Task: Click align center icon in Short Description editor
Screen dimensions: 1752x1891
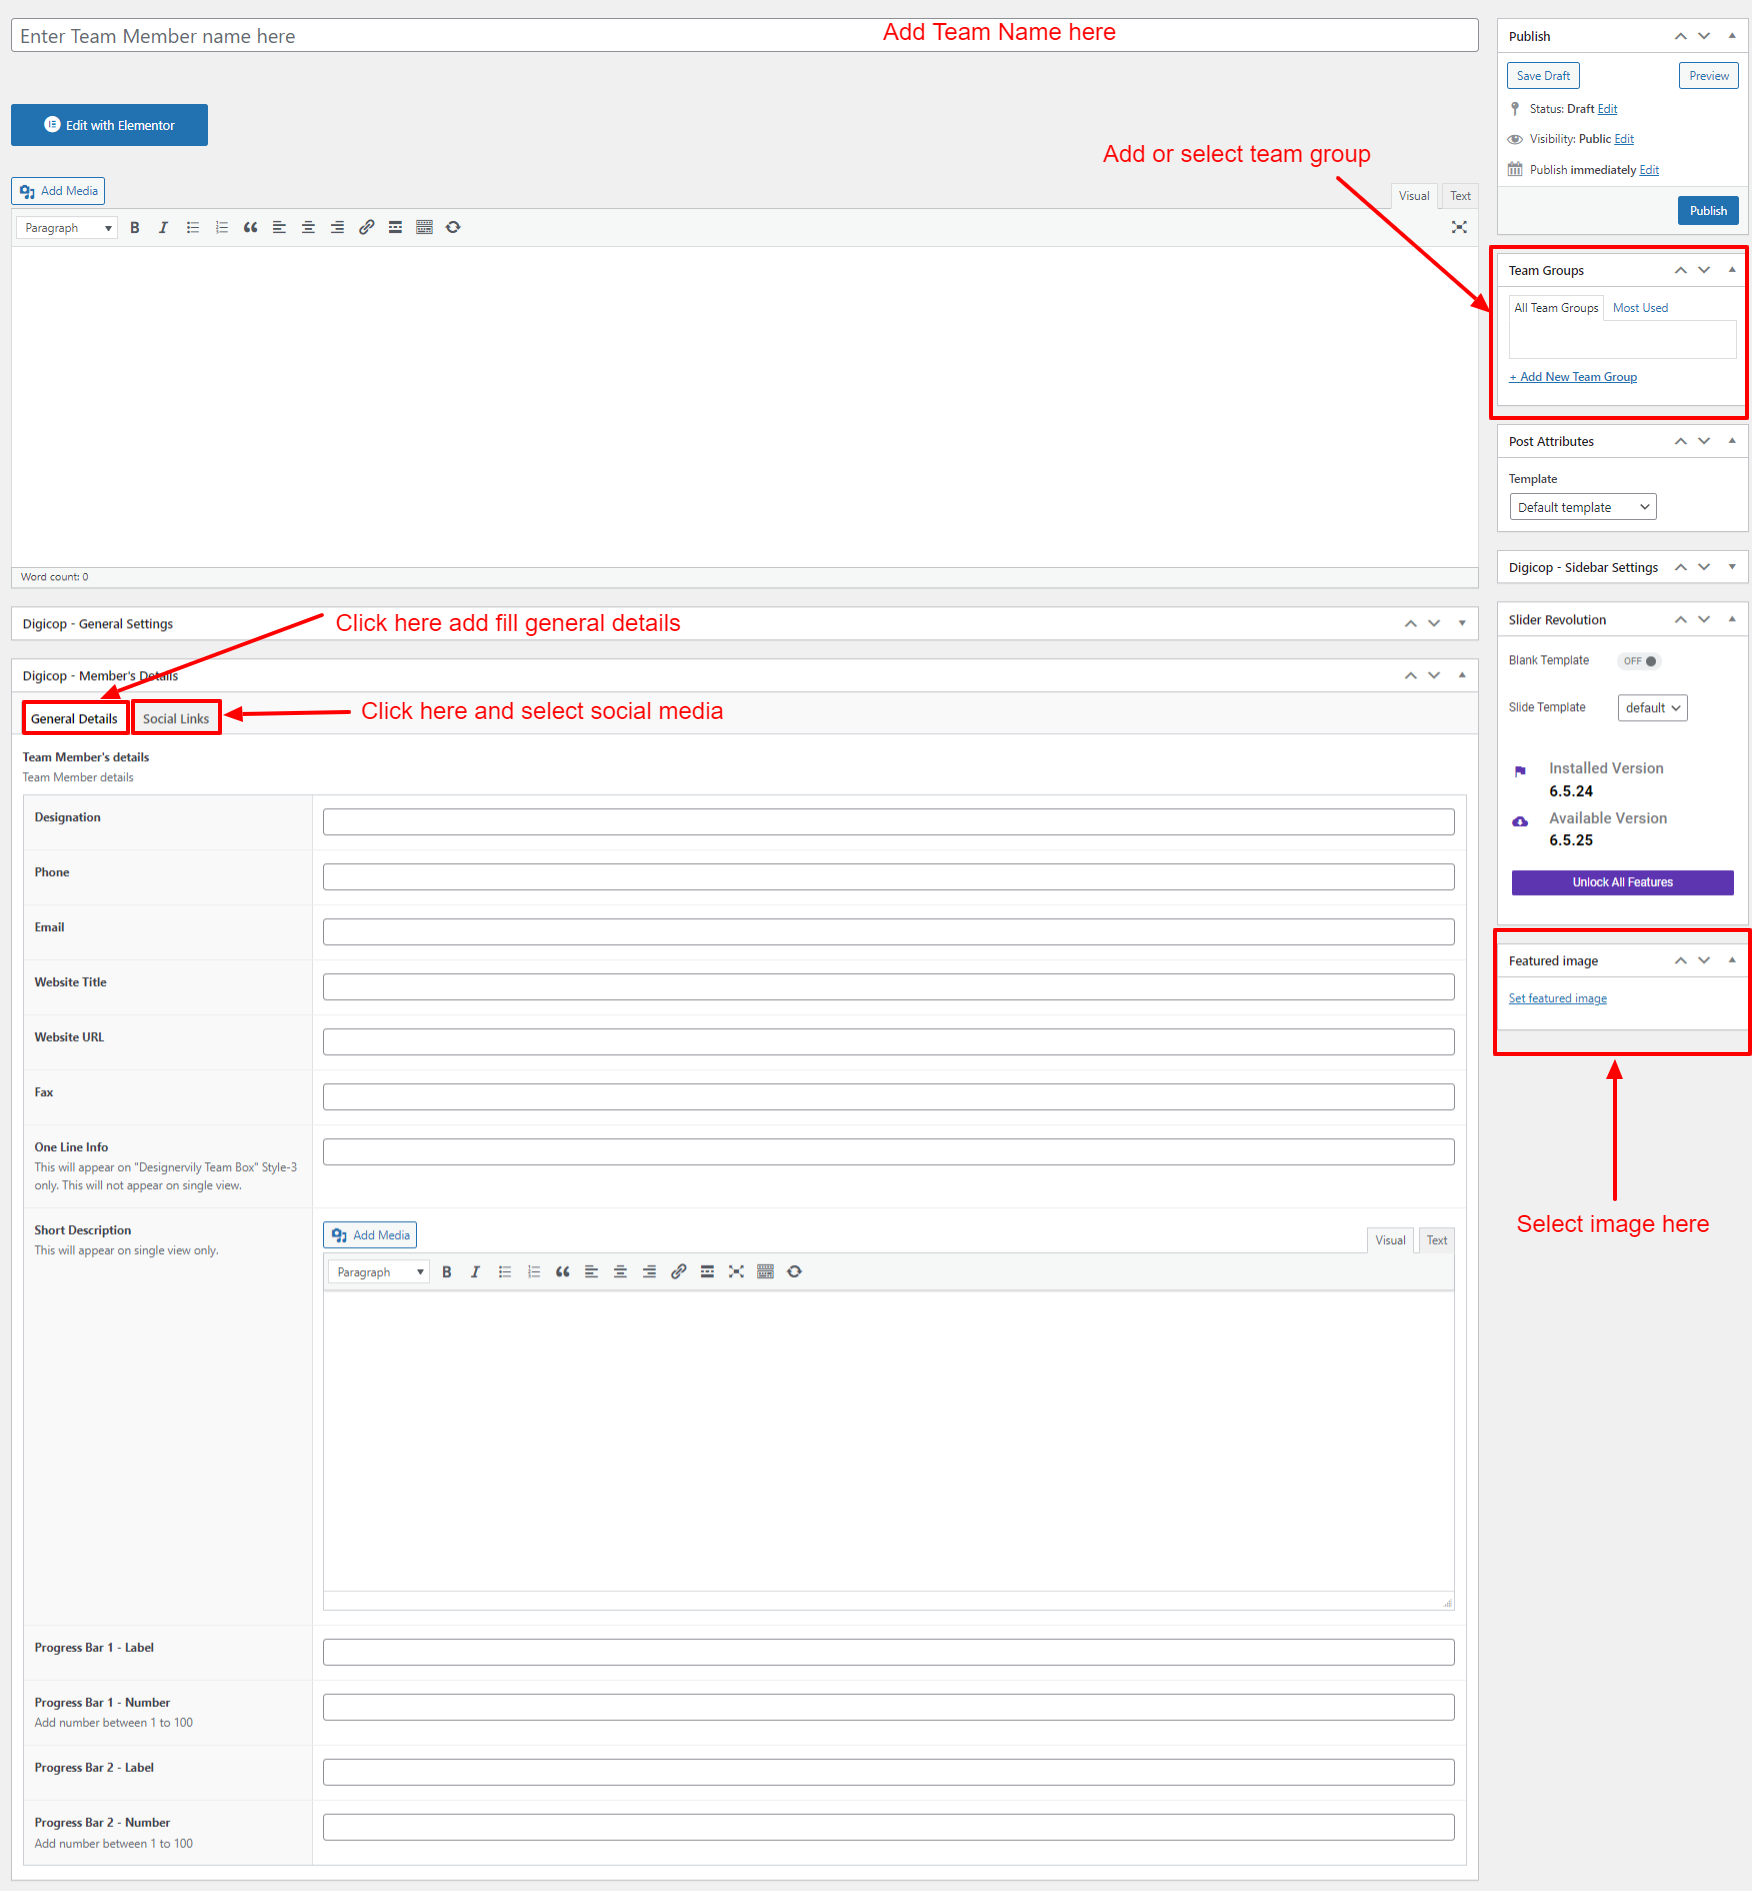Action: 620,1272
